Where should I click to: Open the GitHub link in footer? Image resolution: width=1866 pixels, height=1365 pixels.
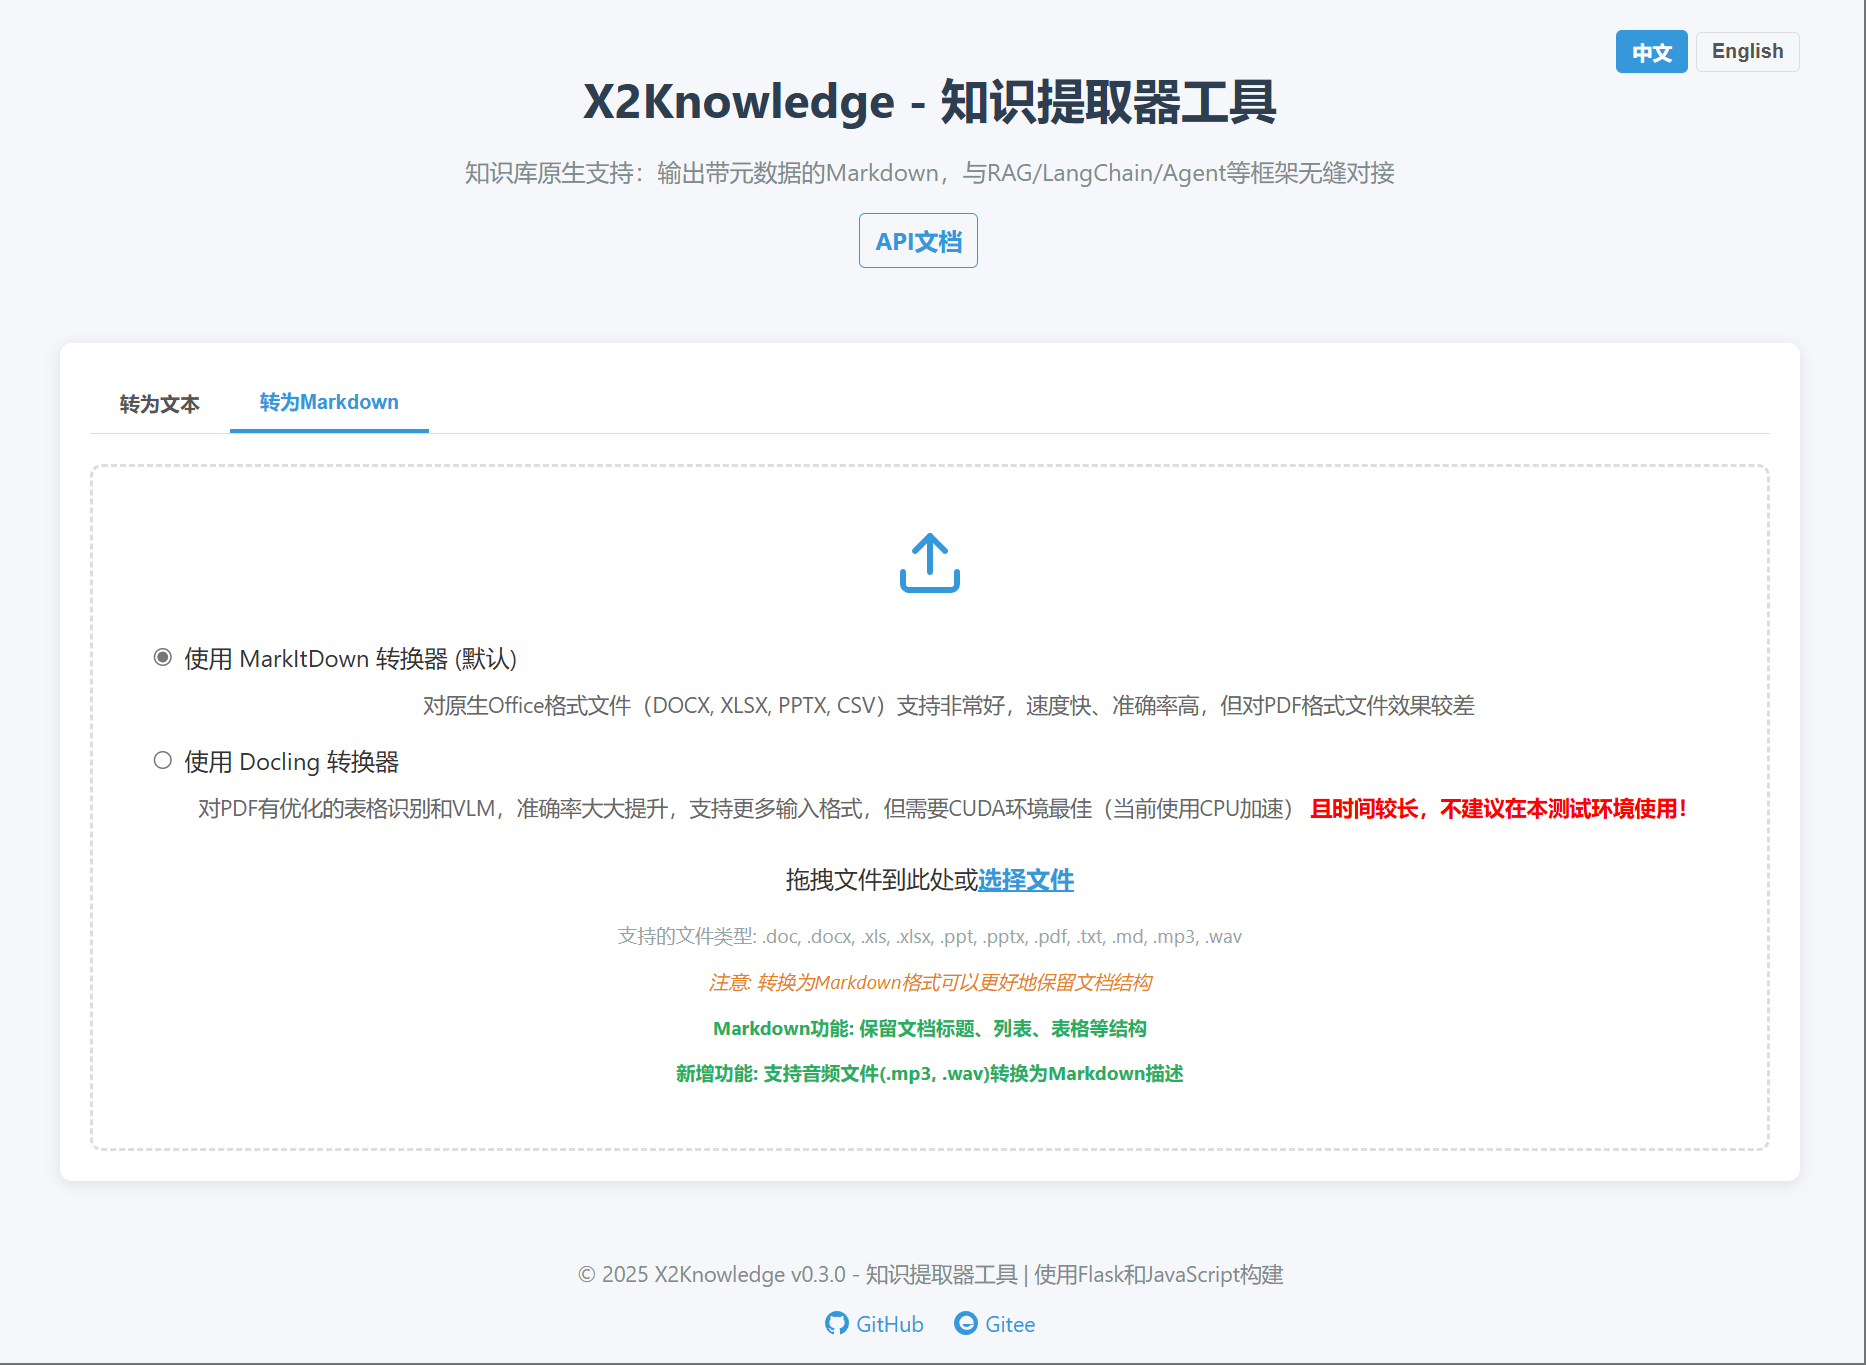[875, 1324]
